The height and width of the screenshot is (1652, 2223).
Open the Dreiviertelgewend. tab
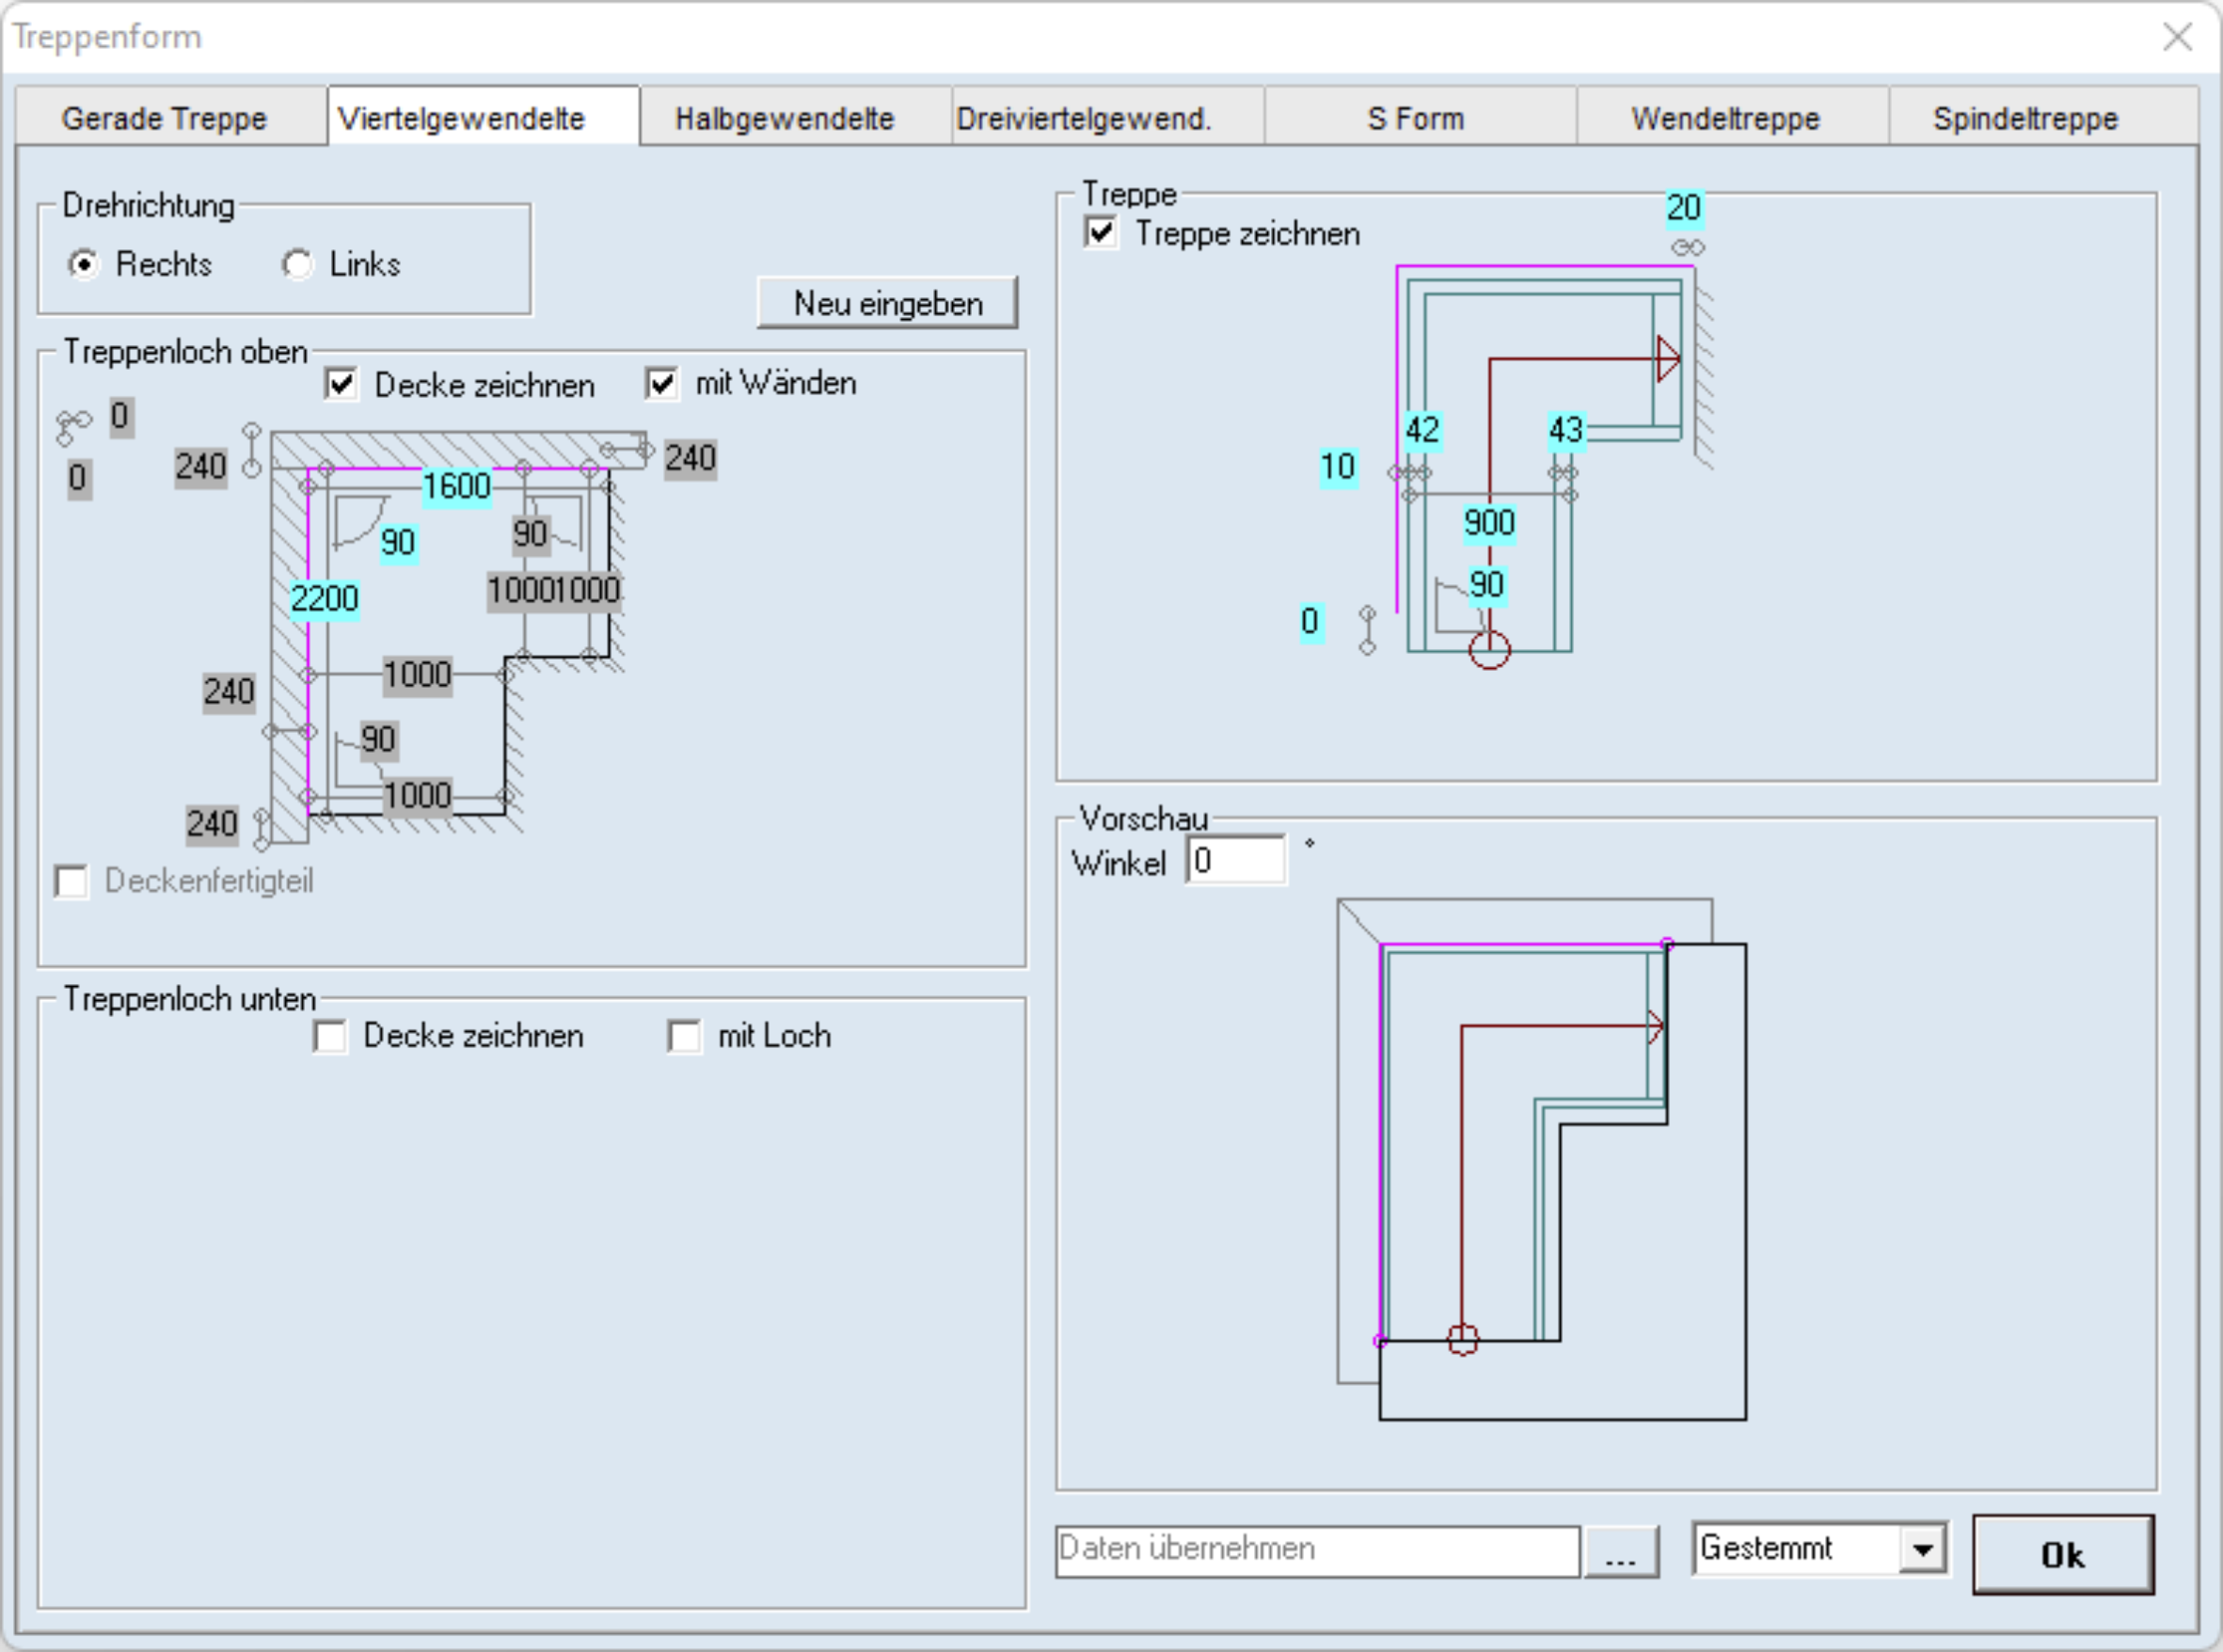(1108, 118)
